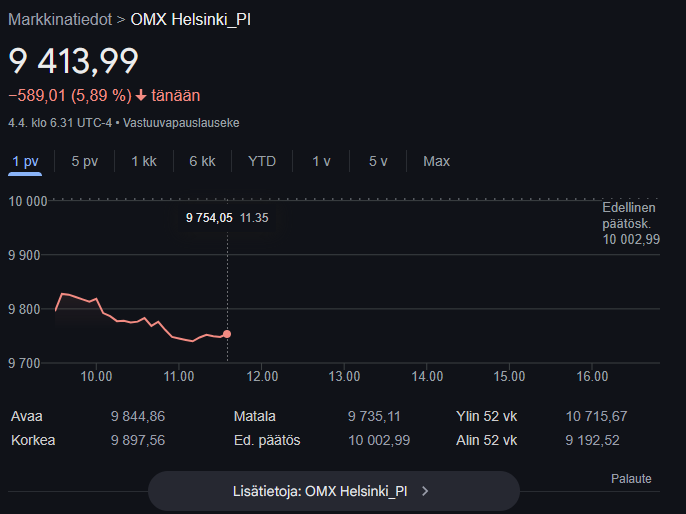686x514 pixels.
Task: Click the OMX Helsinki_PI breadcrumb title
Action: click(x=191, y=20)
